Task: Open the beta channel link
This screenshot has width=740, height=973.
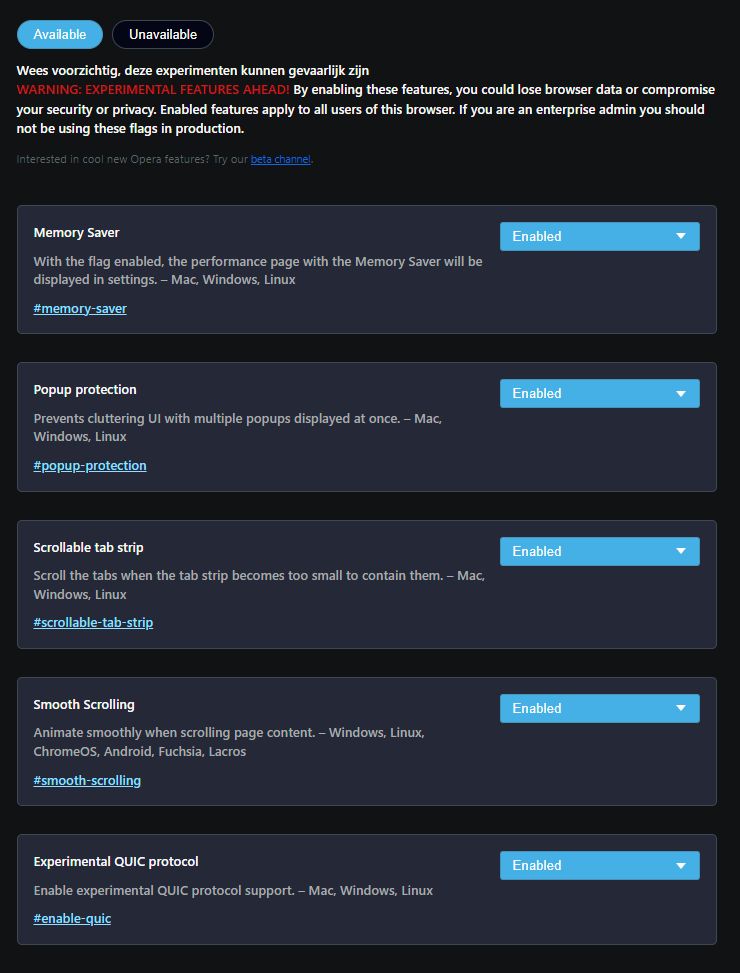Action: [280, 159]
